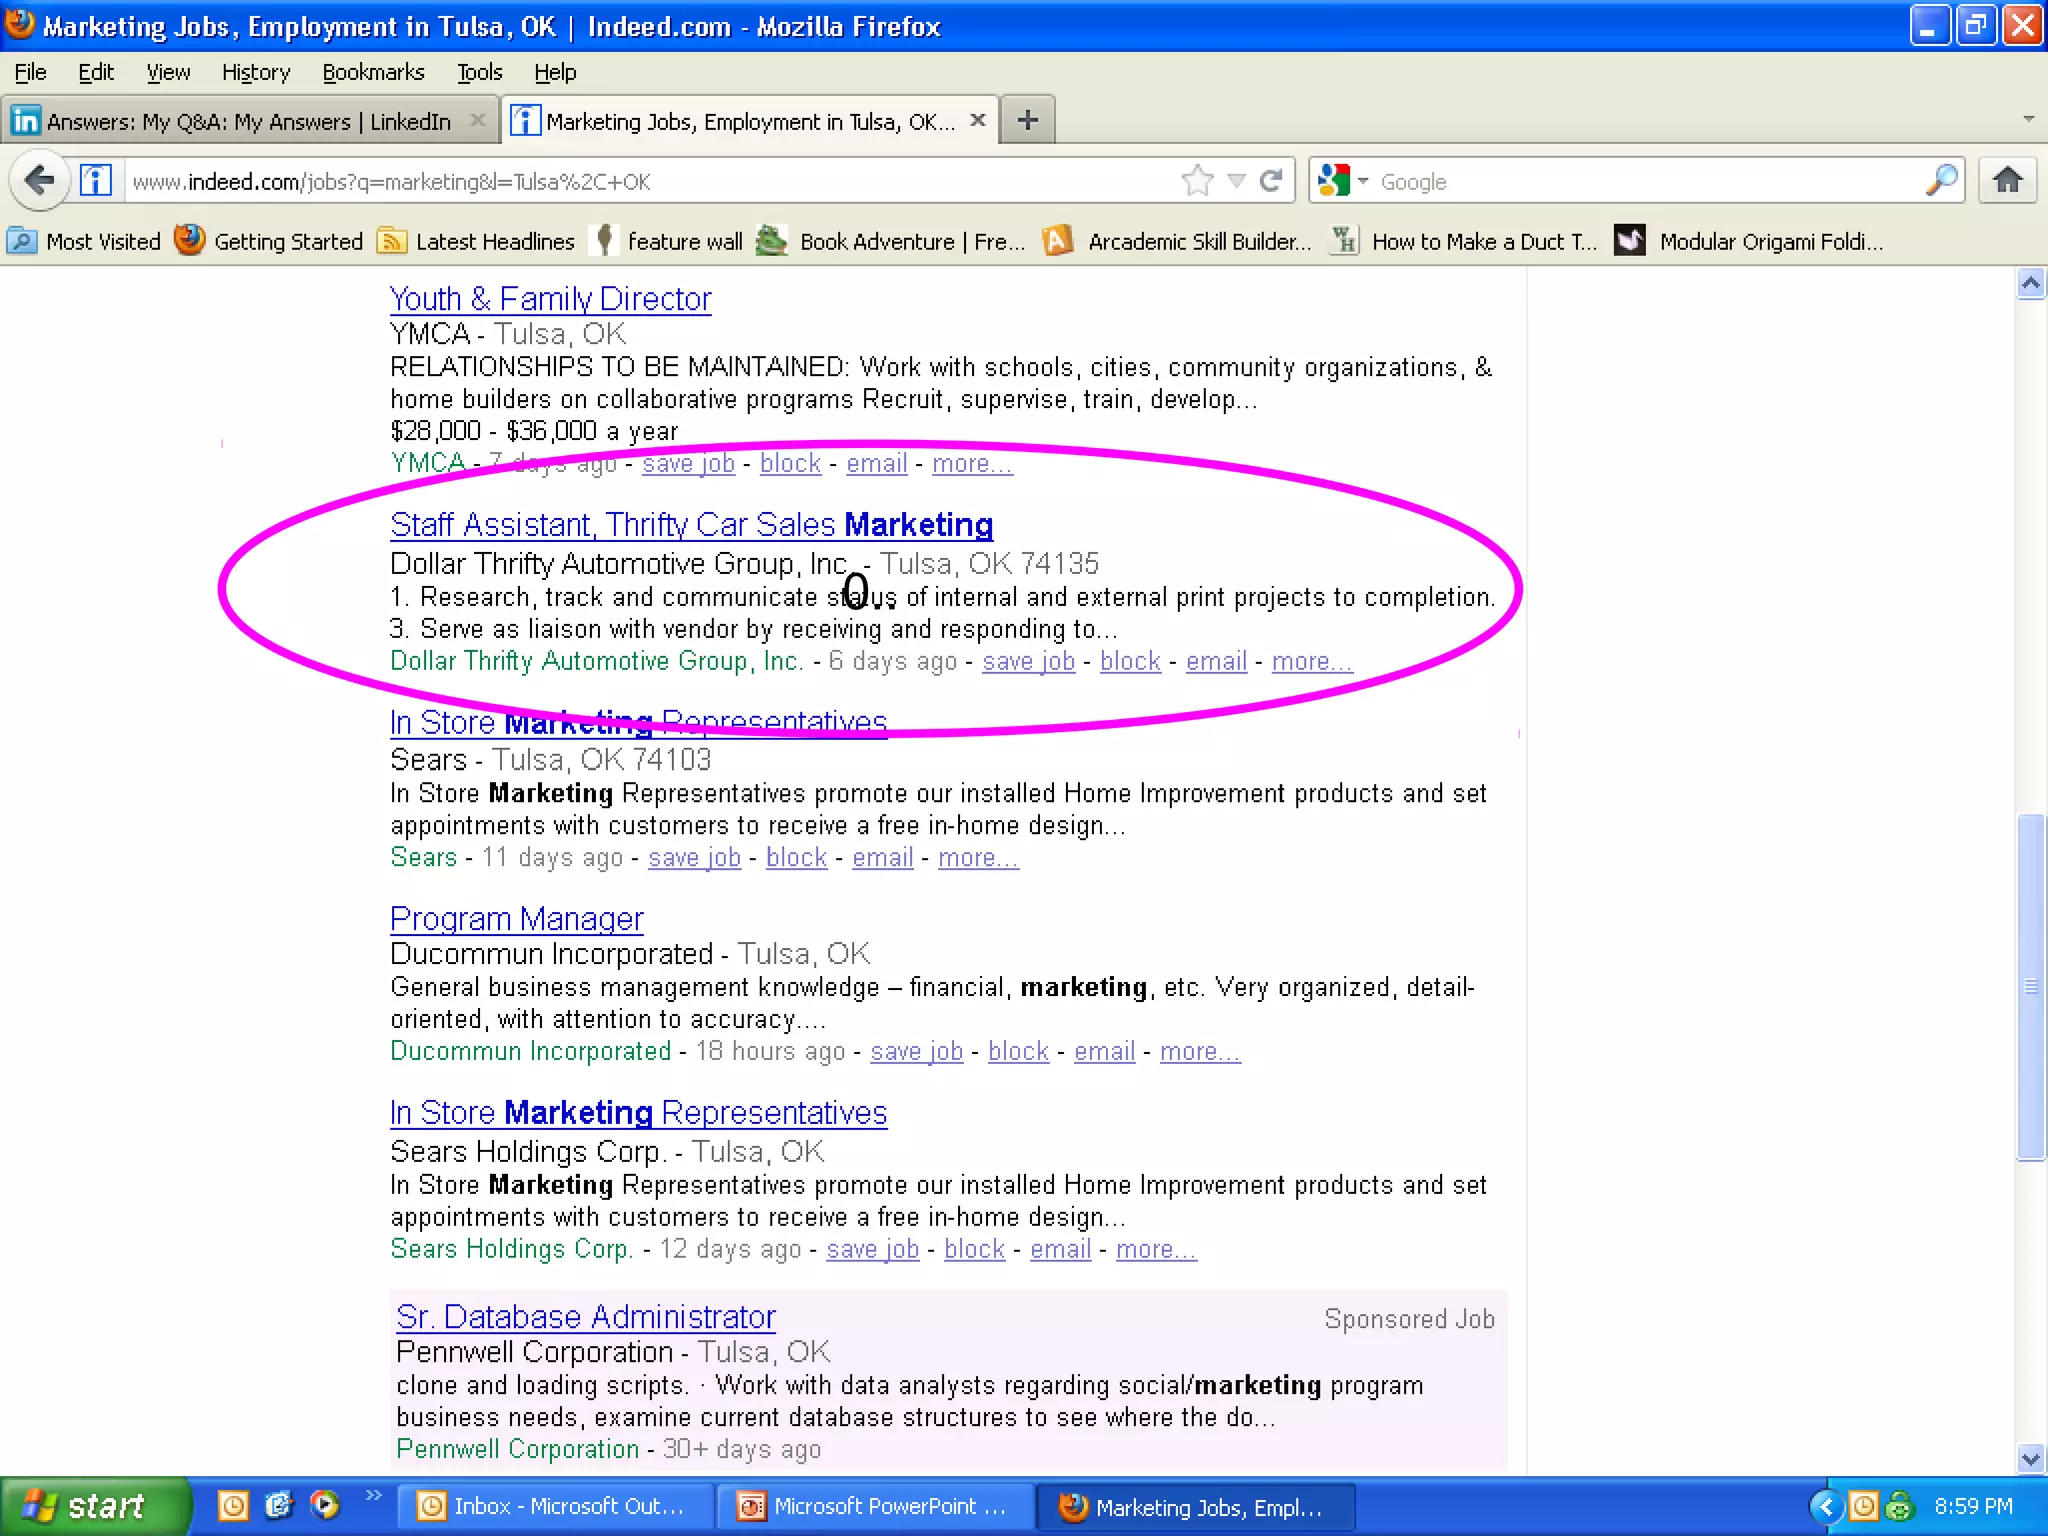Expand the URL history dropdown arrow

(1237, 181)
